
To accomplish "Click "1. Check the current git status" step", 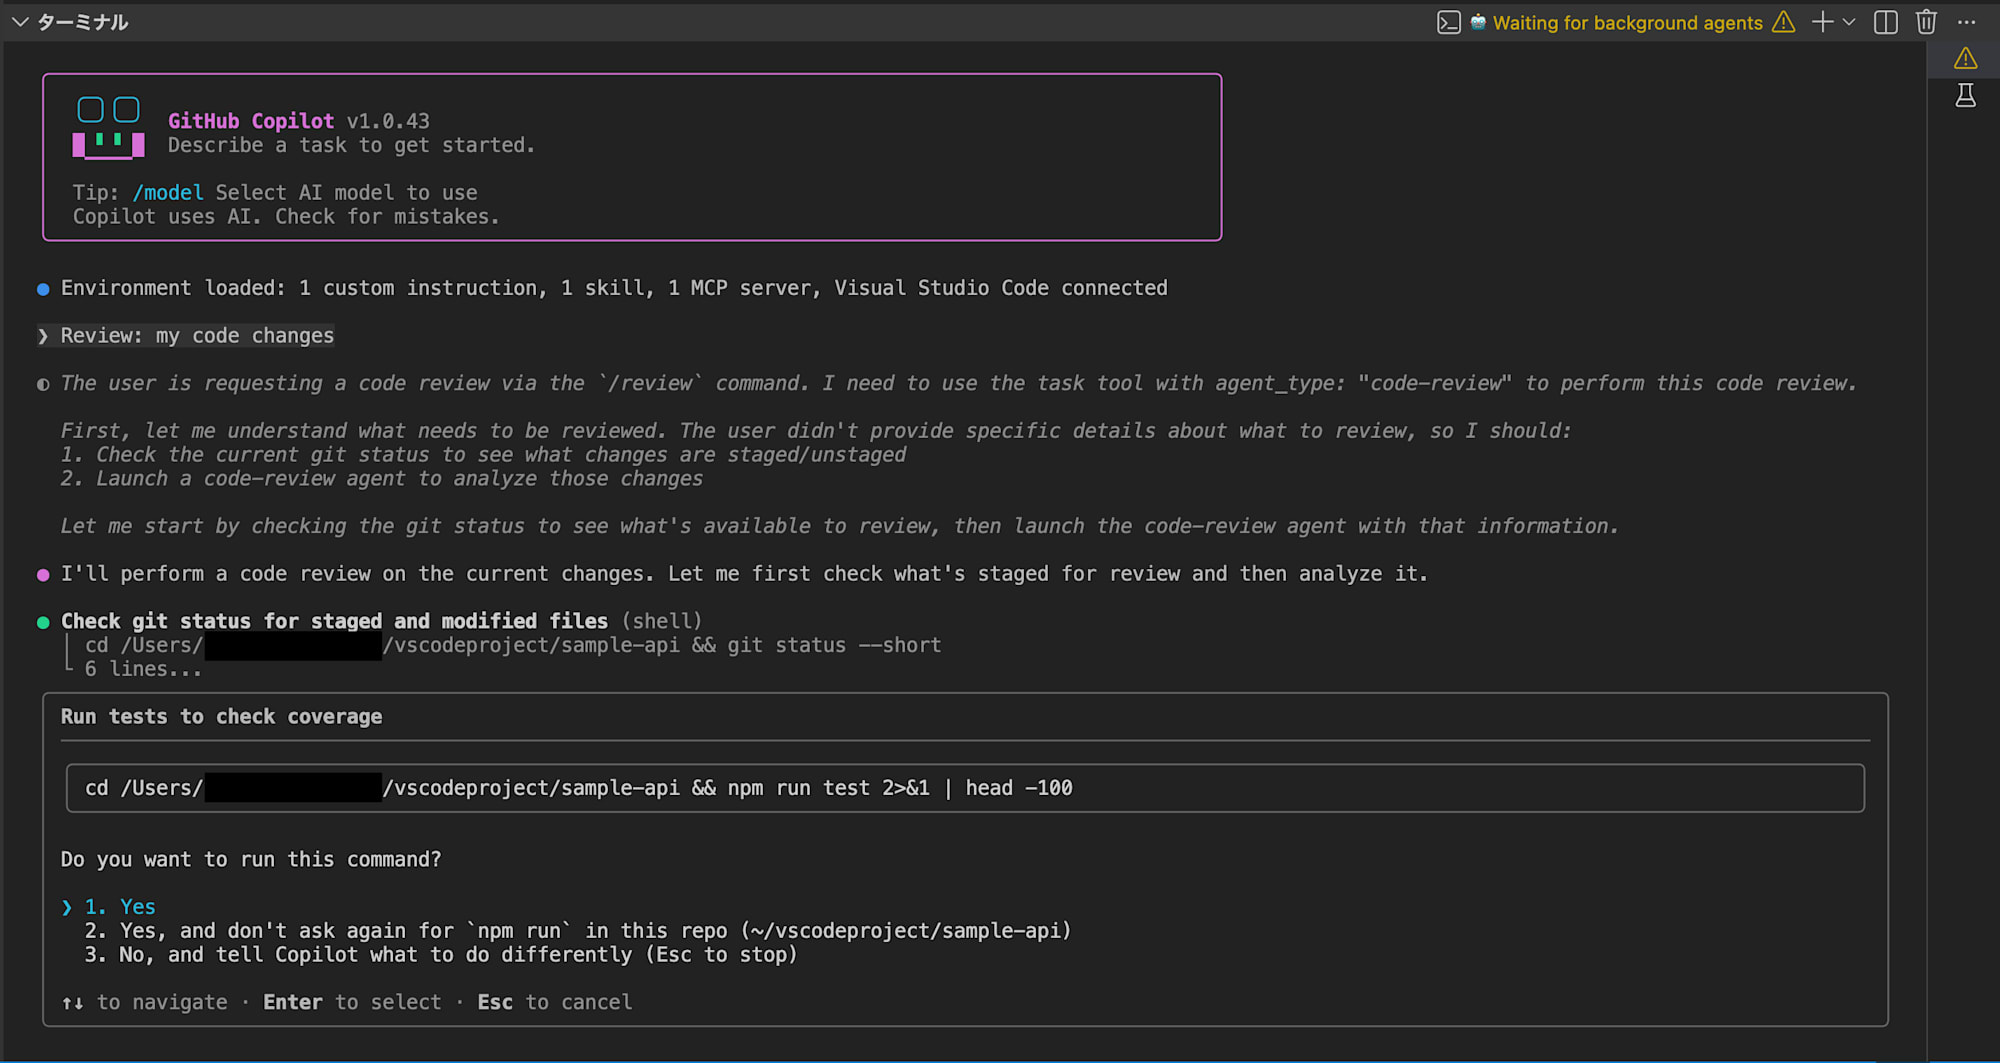I will tap(483, 455).
